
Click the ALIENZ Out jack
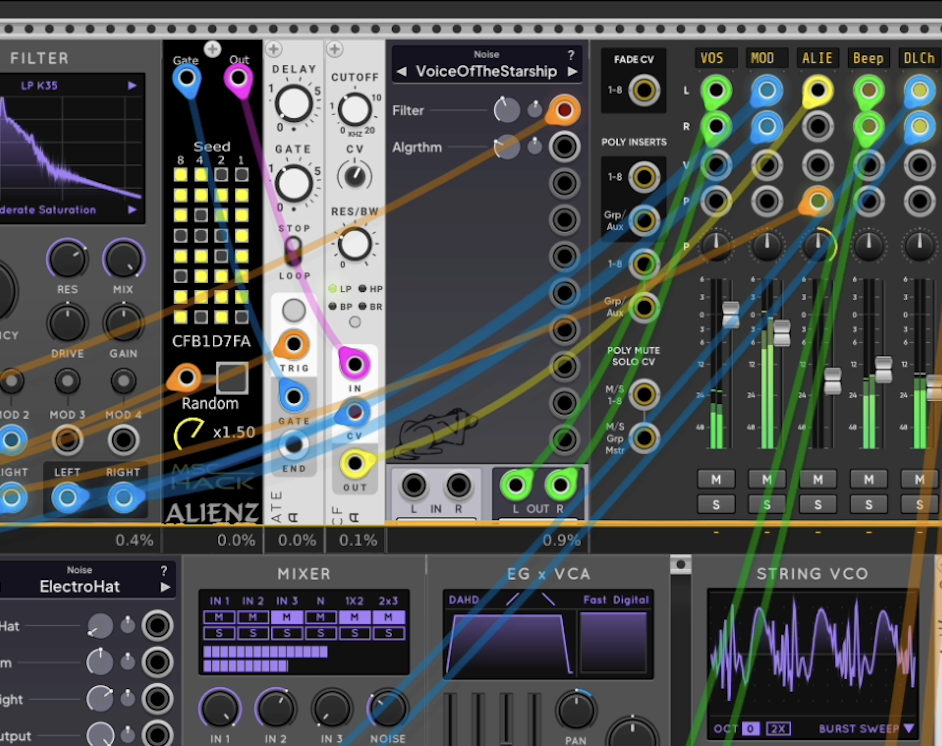[x=238, y=78]
